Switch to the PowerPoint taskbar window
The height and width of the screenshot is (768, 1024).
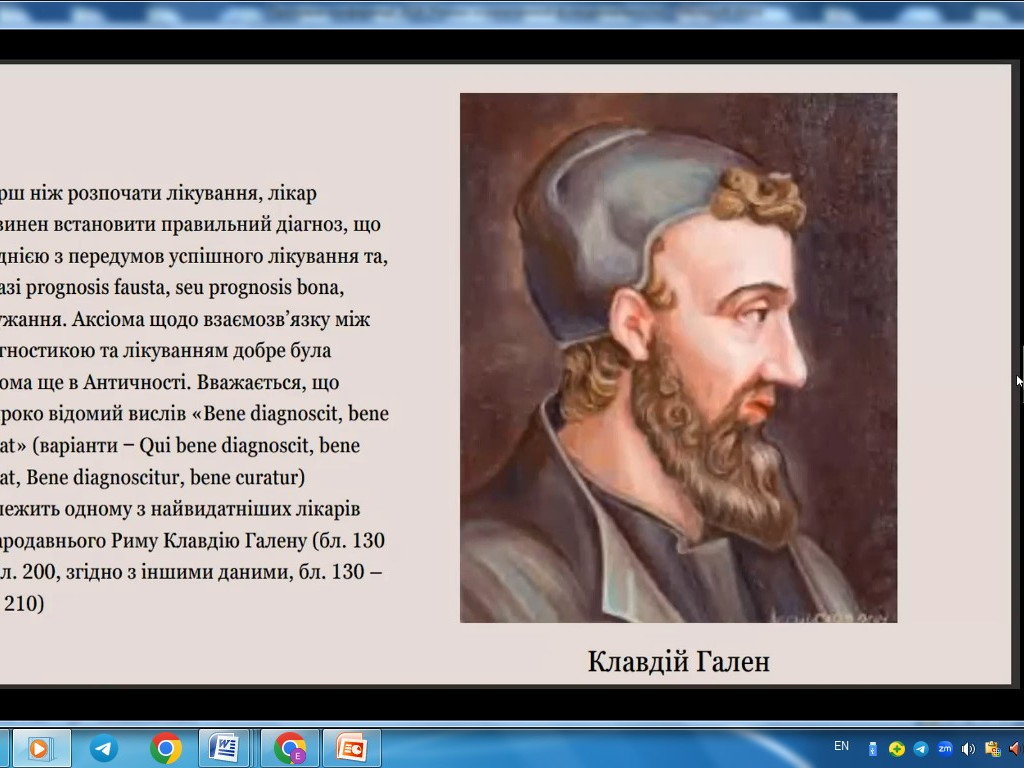(351, 748)
